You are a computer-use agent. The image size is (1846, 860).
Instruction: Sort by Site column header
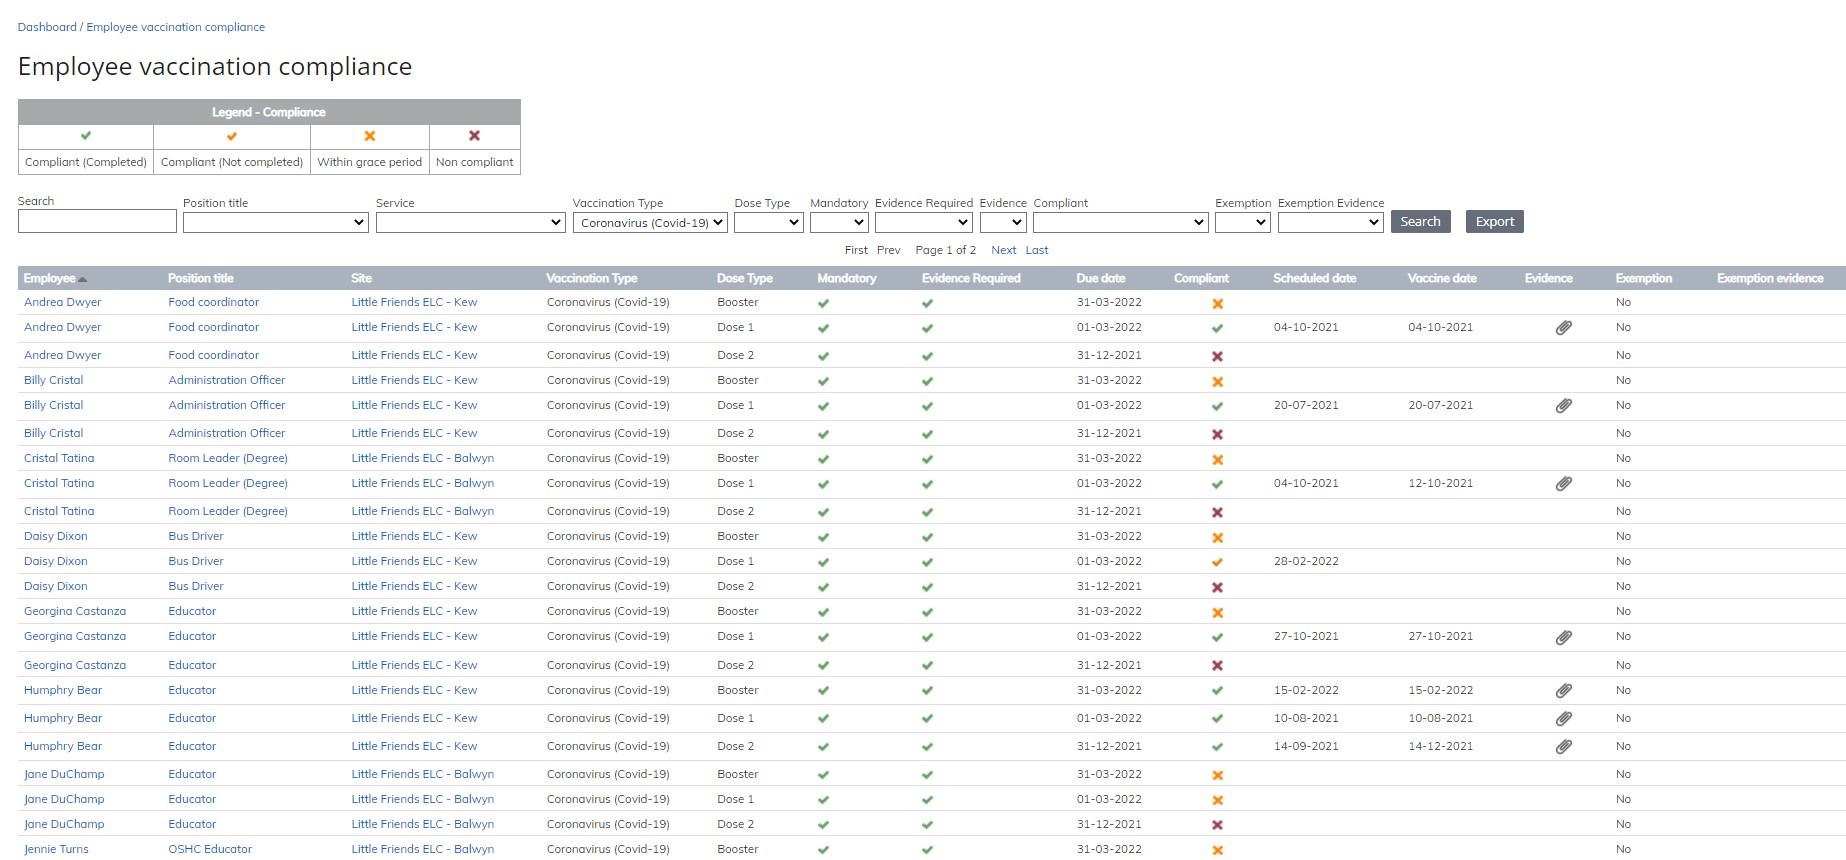[362, 278]
